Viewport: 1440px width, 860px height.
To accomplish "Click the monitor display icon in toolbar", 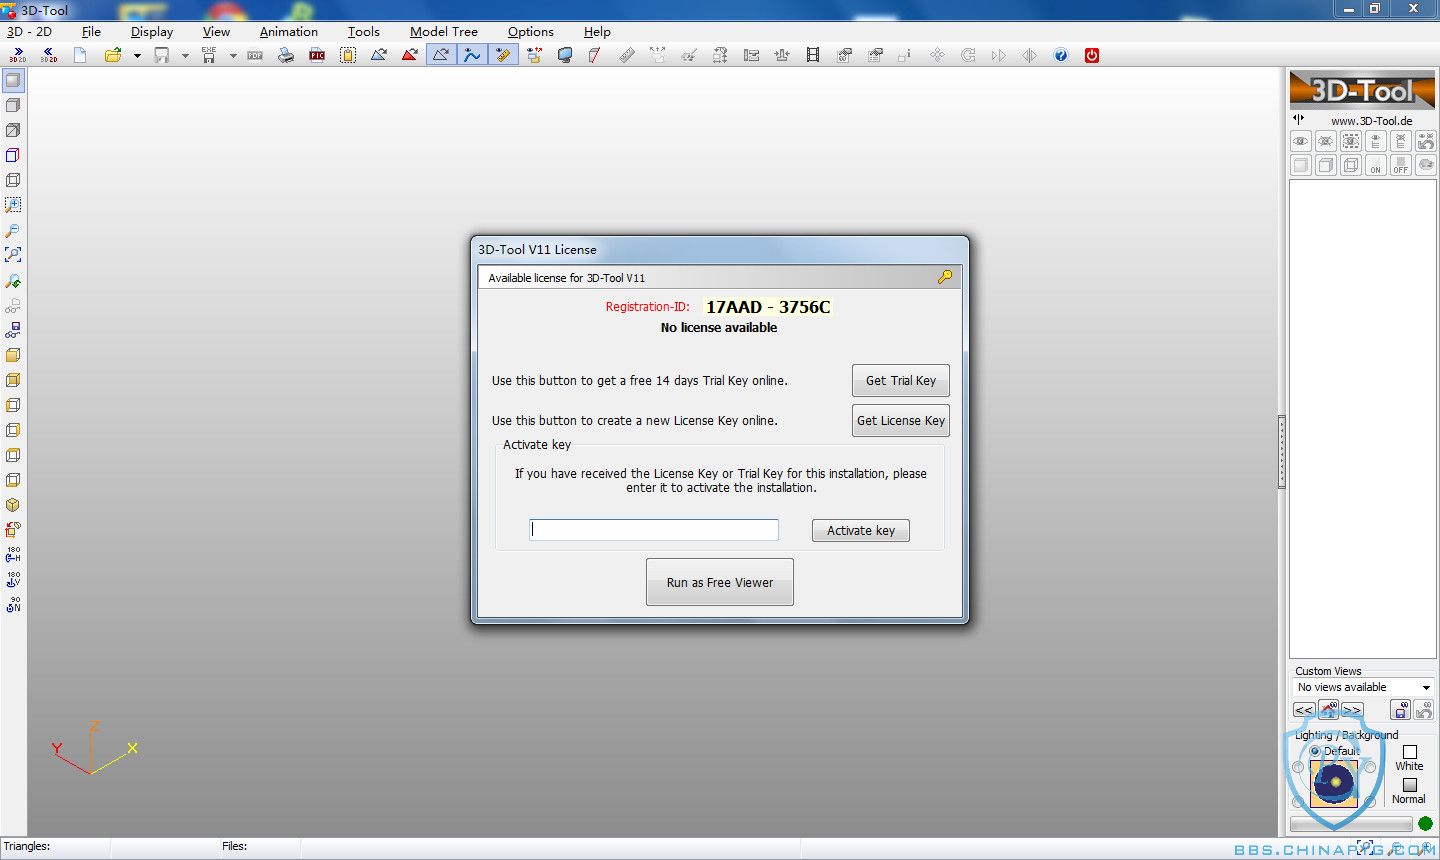I will click(x=565, y=55).
